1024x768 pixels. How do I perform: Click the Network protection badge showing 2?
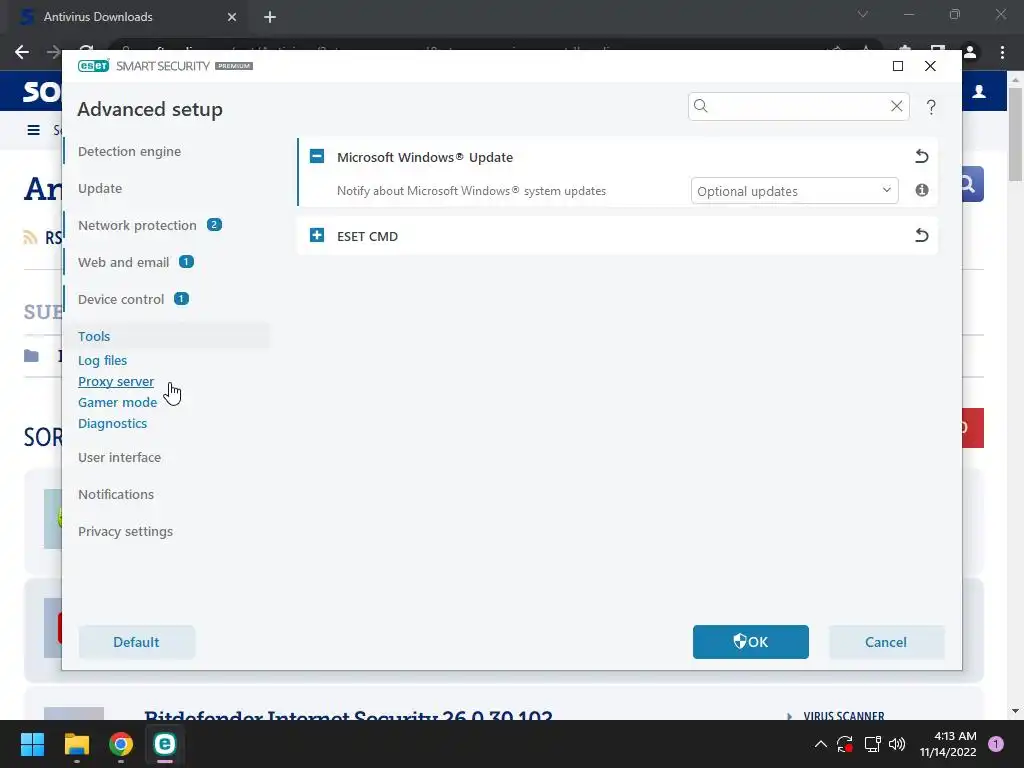point(214,225)
